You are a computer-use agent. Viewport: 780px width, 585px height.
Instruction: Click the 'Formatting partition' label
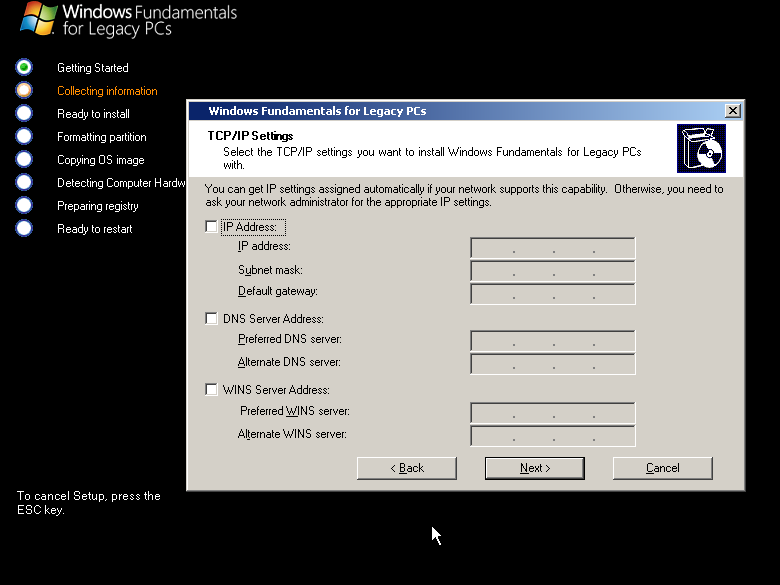point(101,137)
